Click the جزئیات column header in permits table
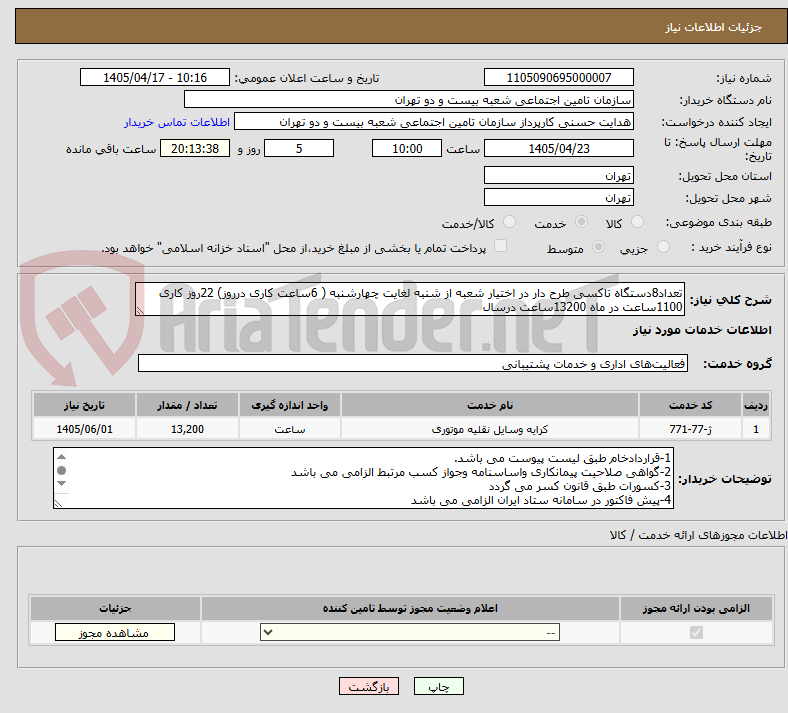Viewport: 788px width, 713px height. [115, 608]
